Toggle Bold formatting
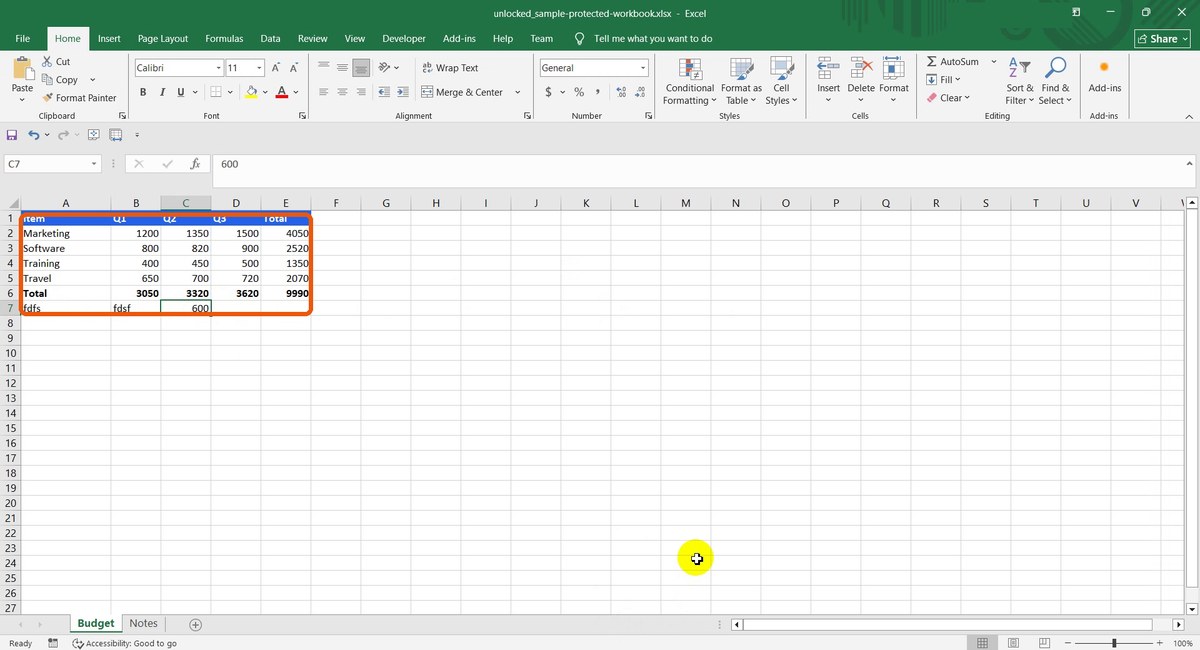This screenshot has height=650, width=1200. [144, 92]
